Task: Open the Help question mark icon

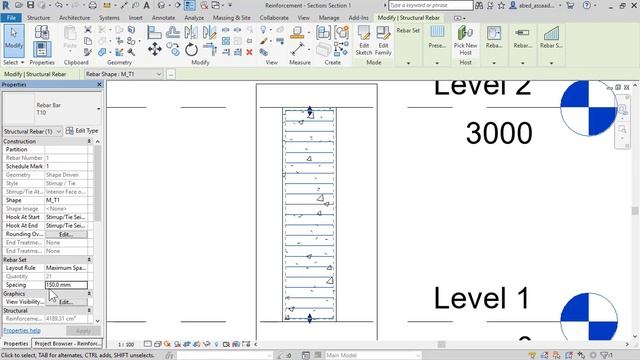Action: (587, 5)
